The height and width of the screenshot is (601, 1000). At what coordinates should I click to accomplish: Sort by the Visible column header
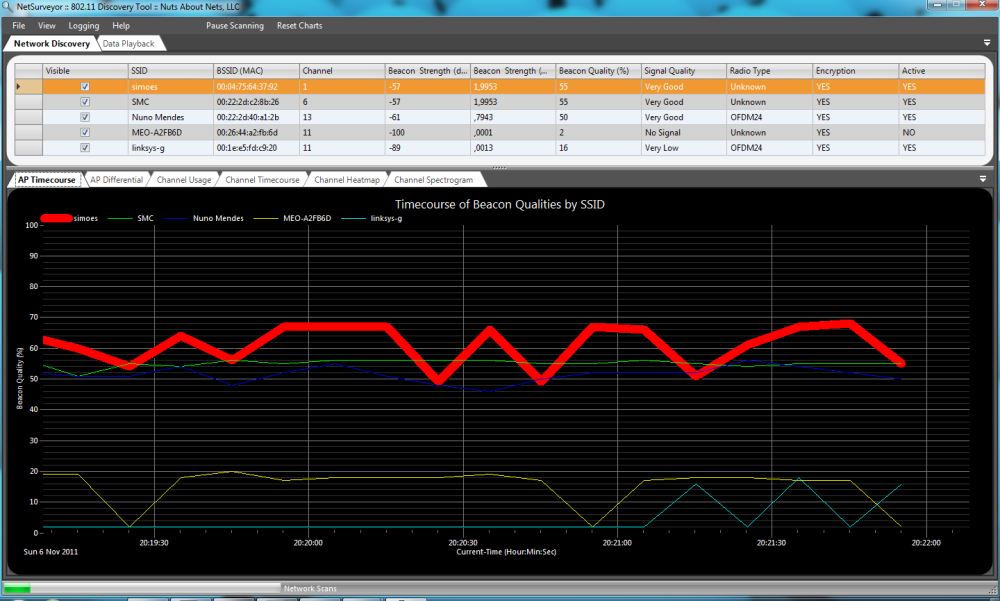pyautogui.click(x=85, y=71)
